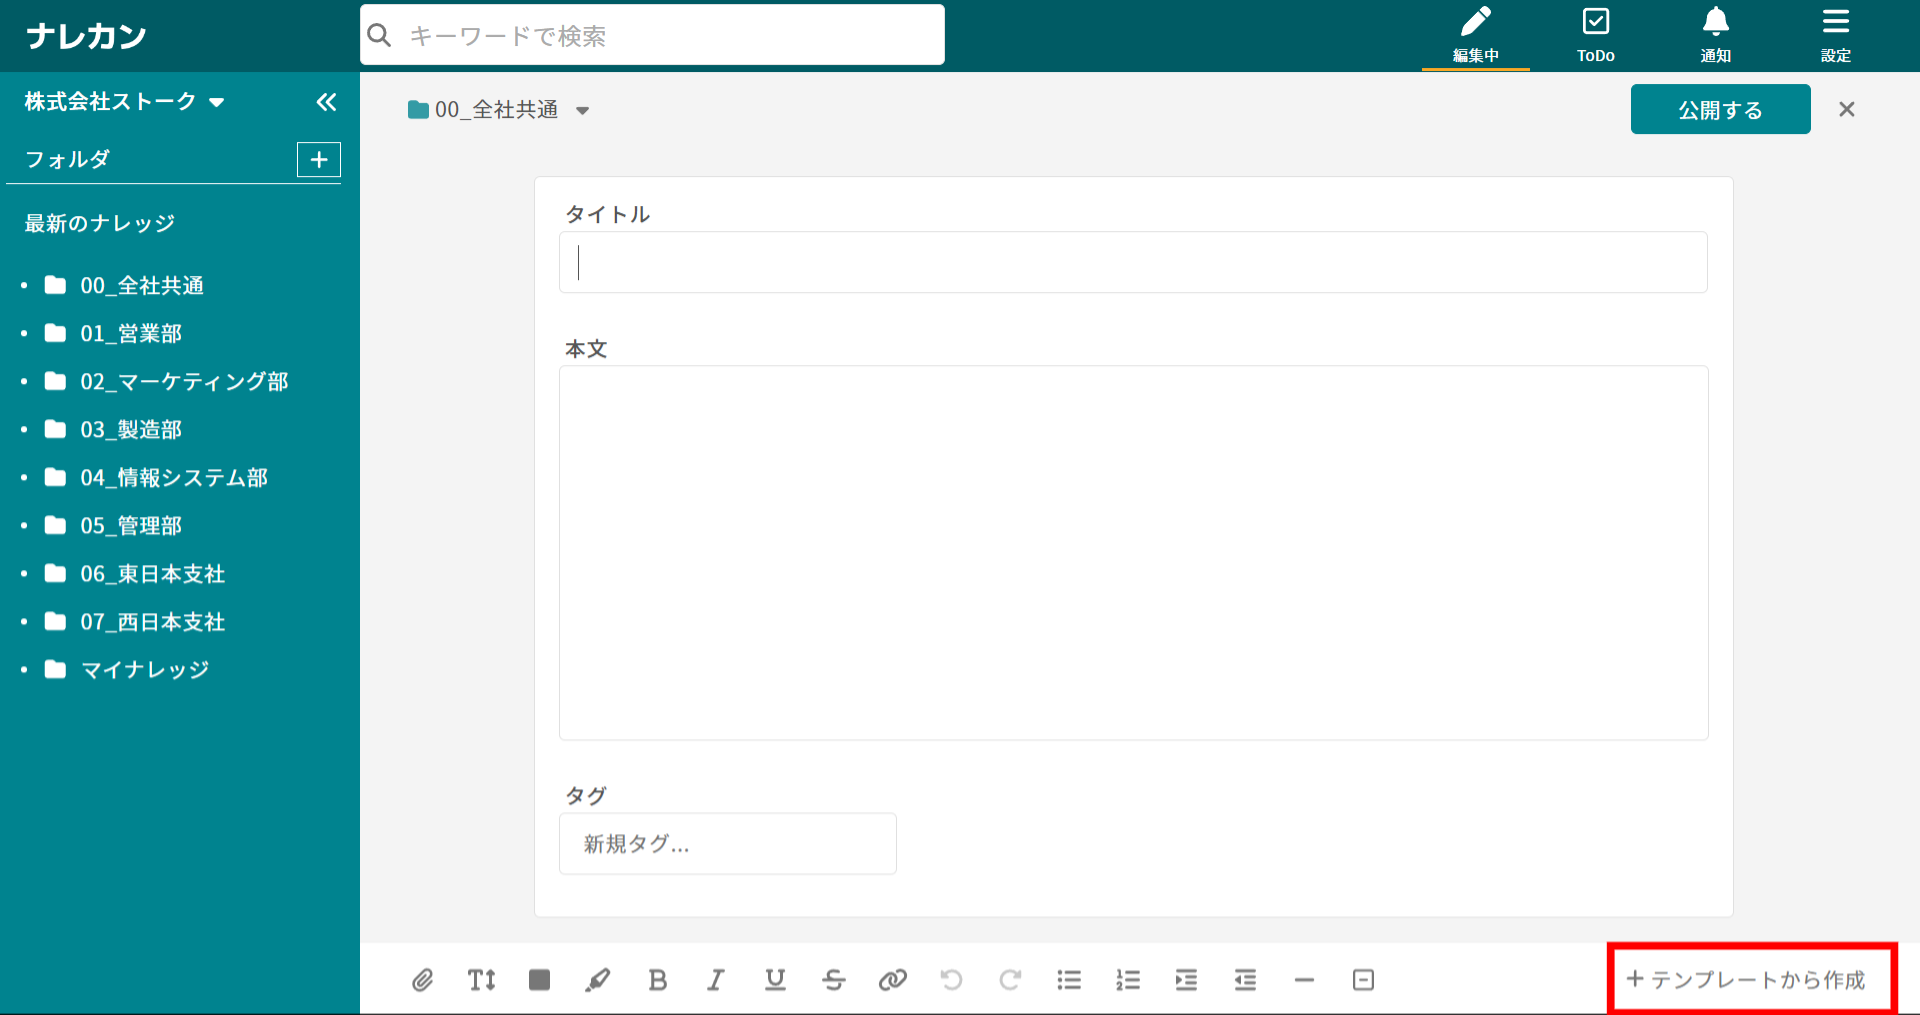Collapse the sidebar with the double chevron
1920x1015 pixels.
click(326, 102)
